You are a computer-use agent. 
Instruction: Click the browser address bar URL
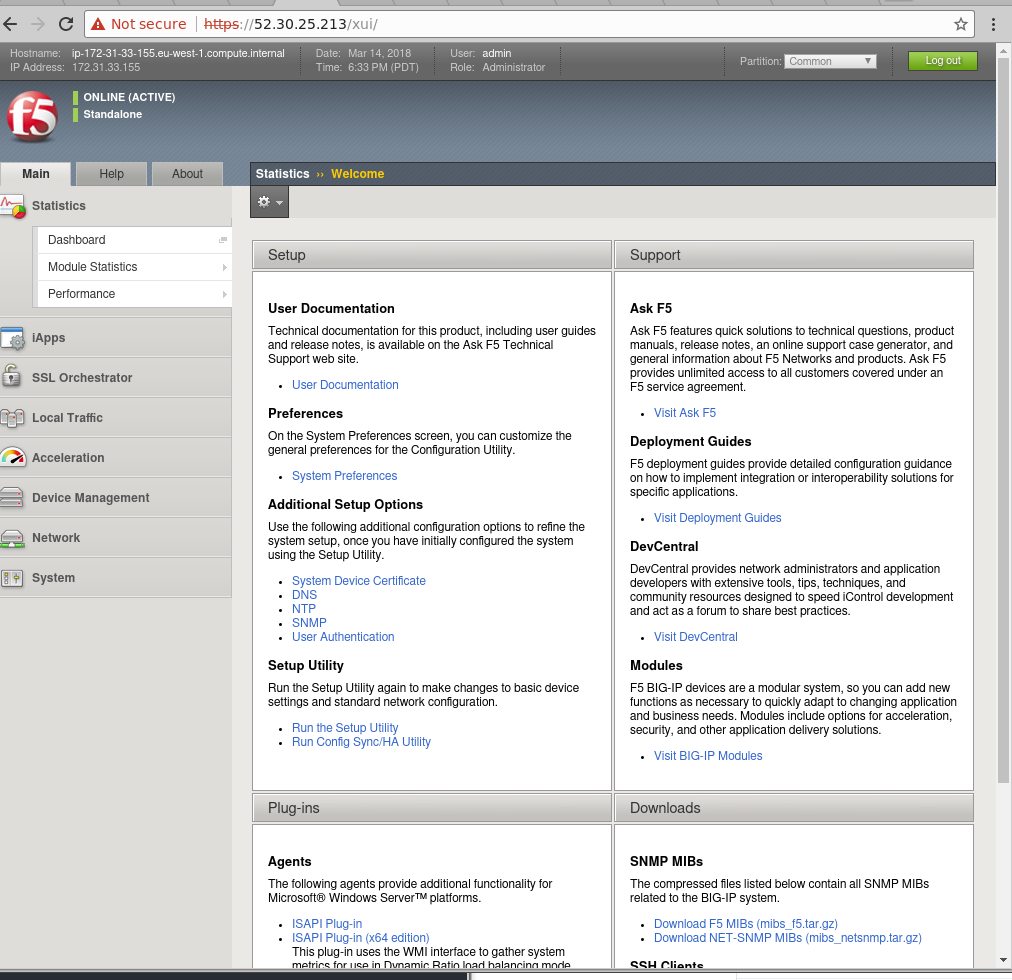tap(290, 25)
